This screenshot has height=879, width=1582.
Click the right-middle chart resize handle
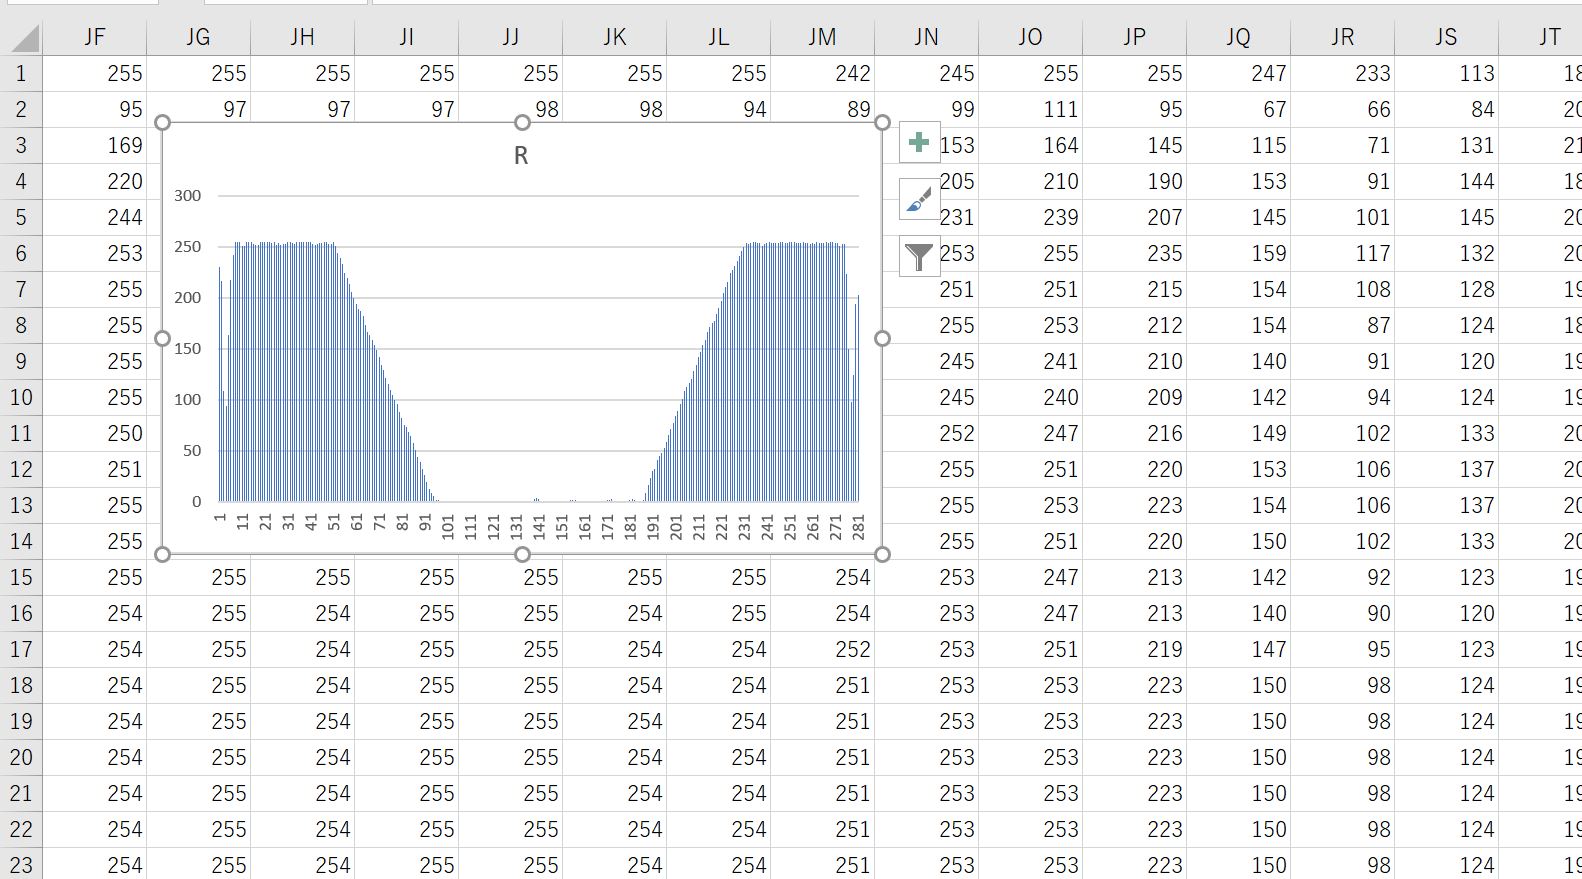882,338
